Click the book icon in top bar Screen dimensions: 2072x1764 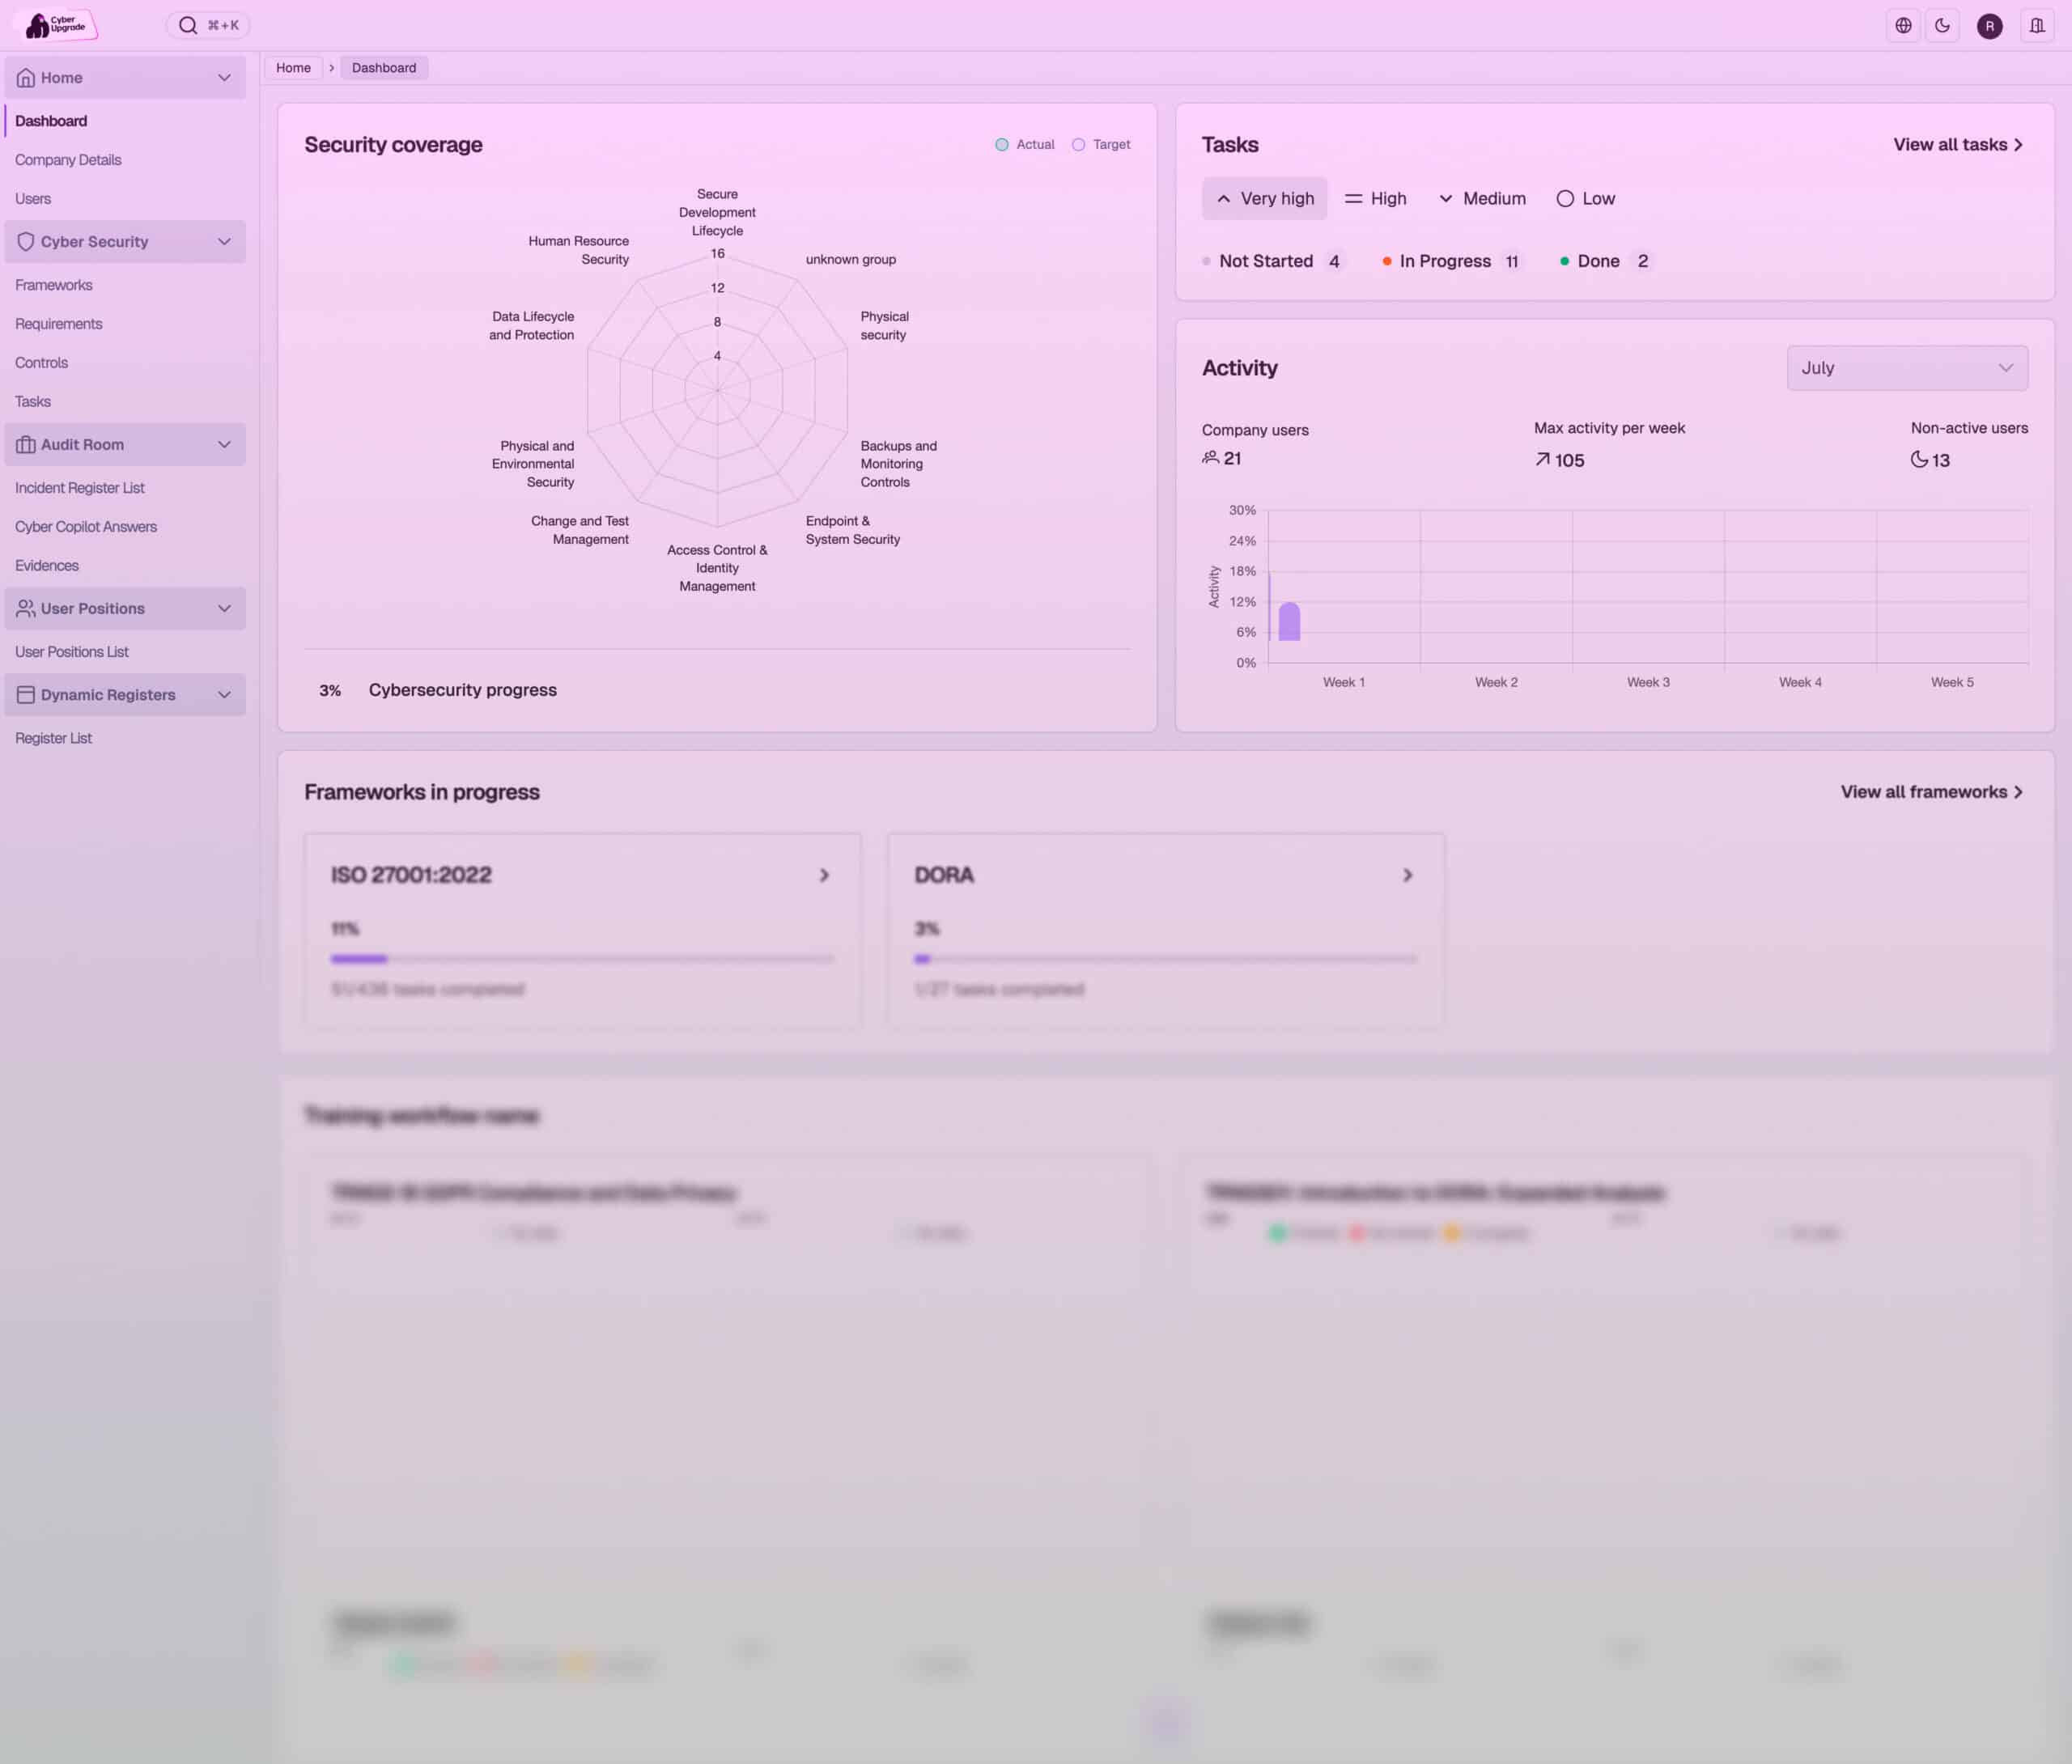click(2036, 26)
